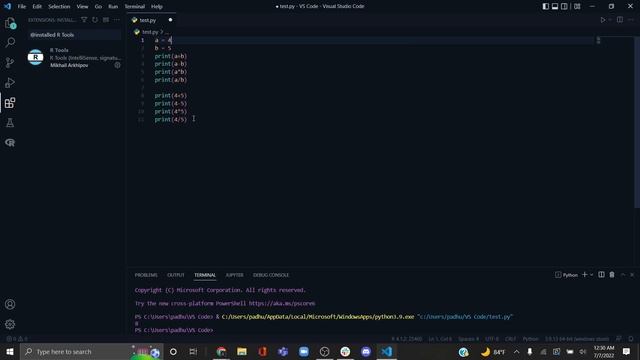Click the test.py breadcrumb

coord(150,32)
